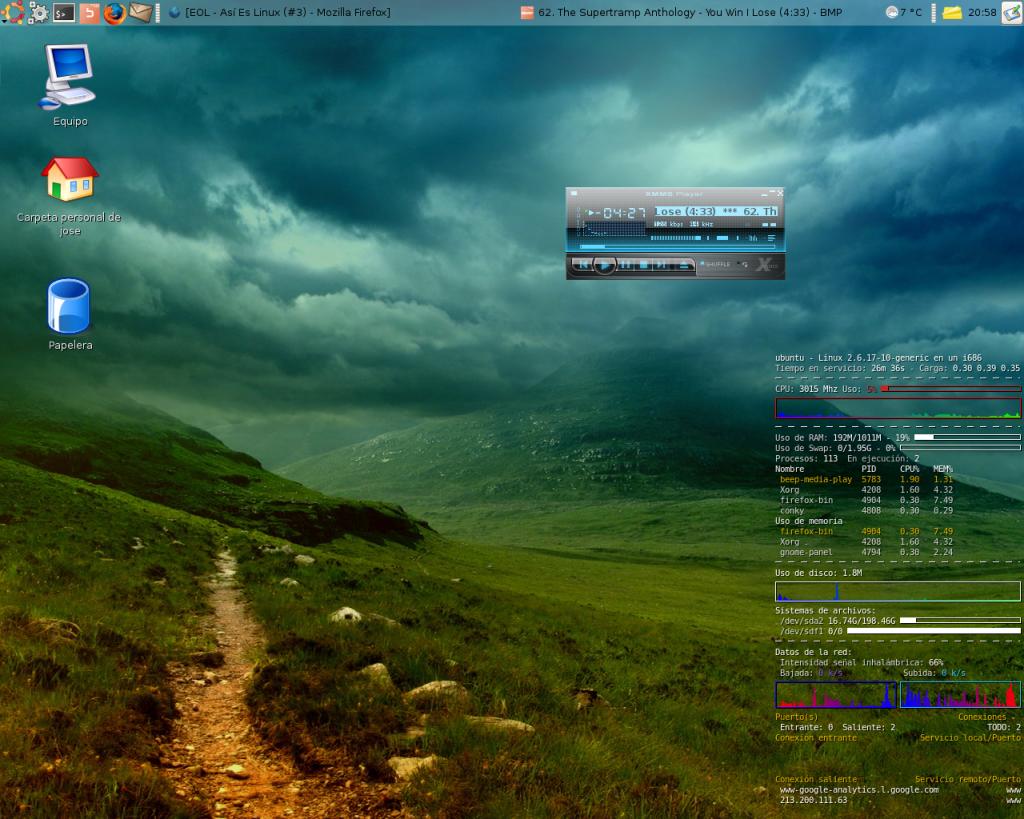1024x819 pixels.
Task: Open the player's top-left menu button
Action: pos(574,193)
